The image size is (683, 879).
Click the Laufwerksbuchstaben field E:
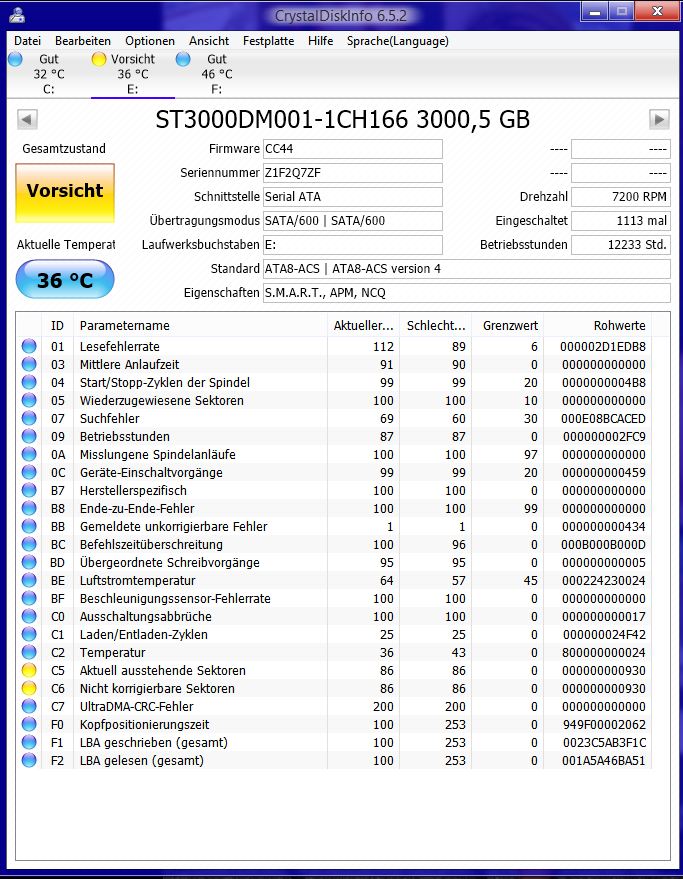[x=353, y=244]
